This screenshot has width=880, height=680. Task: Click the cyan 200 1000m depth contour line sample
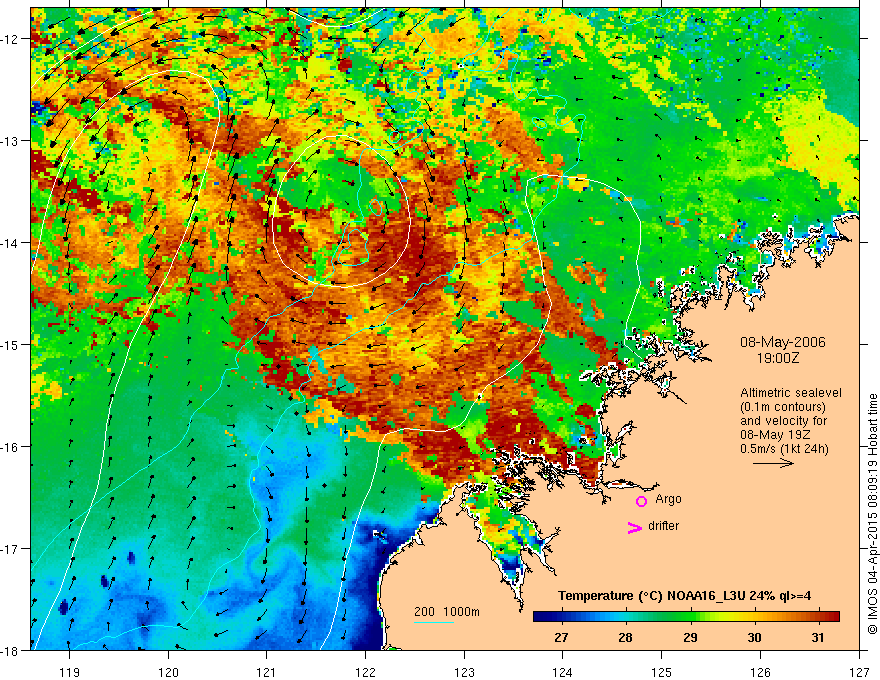click(x=434, y=622)
